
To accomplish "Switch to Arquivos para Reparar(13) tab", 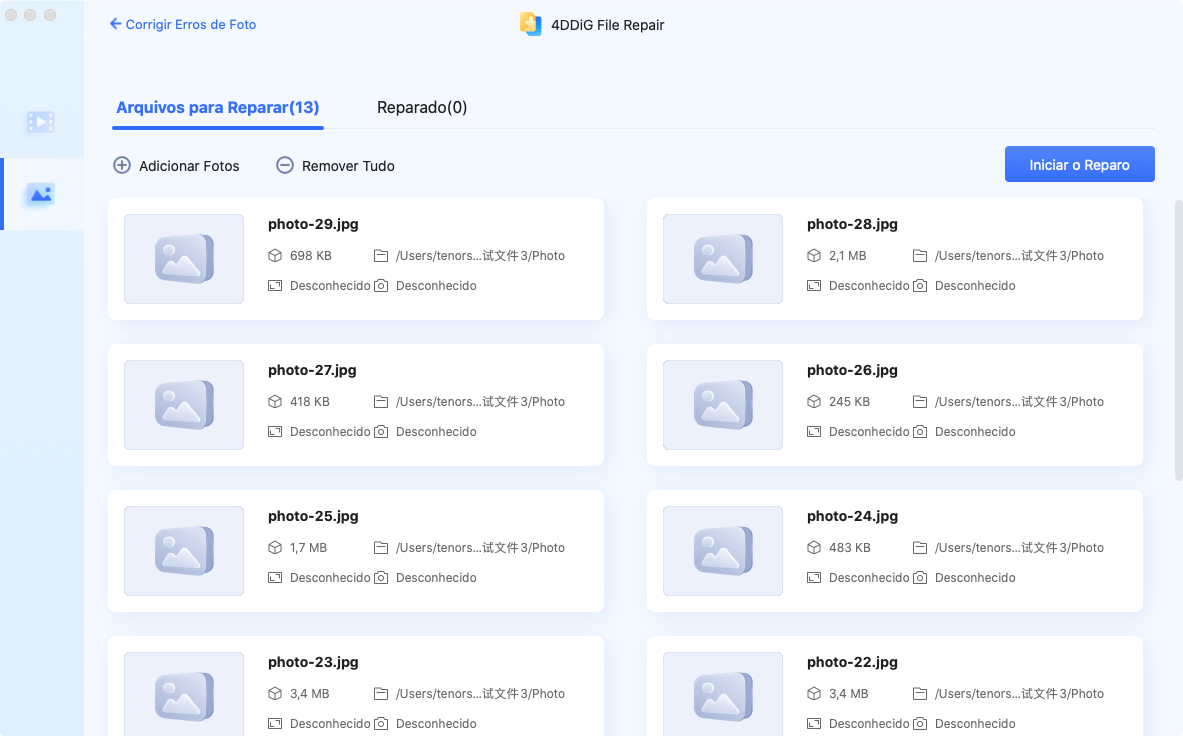I will click(x=217, y=107).
